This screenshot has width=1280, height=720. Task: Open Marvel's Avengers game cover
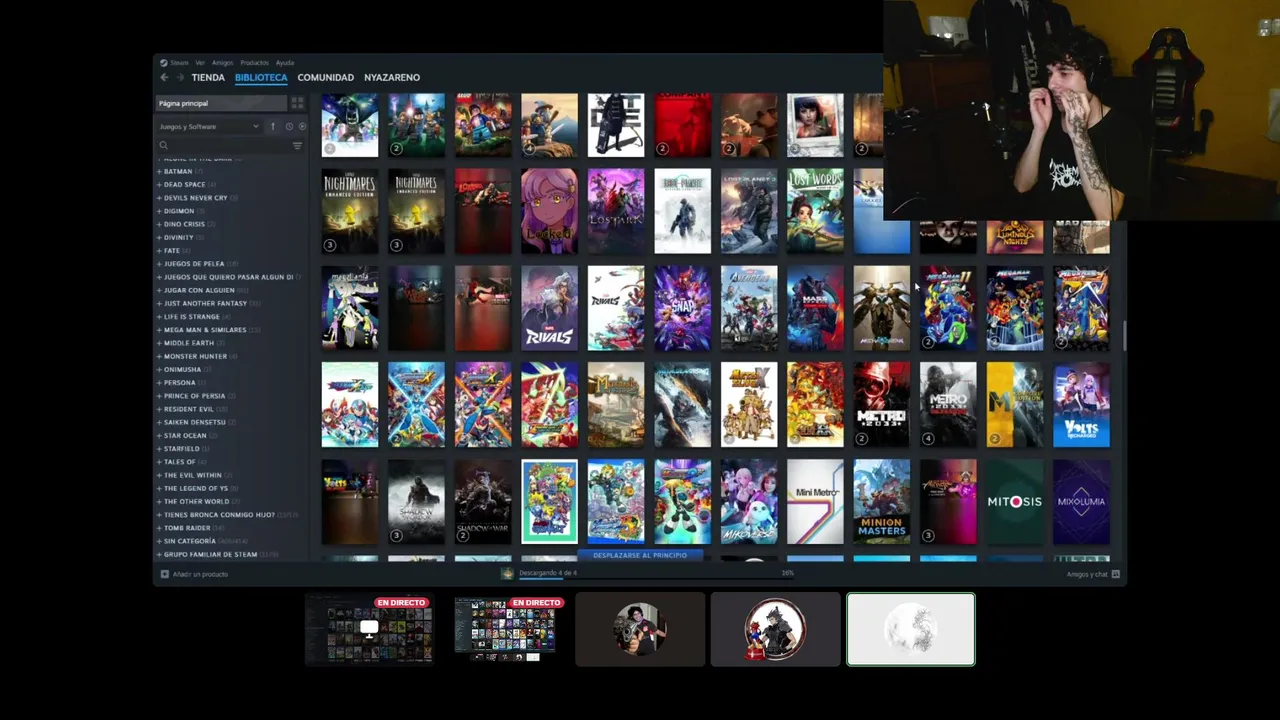coord(749,308)
